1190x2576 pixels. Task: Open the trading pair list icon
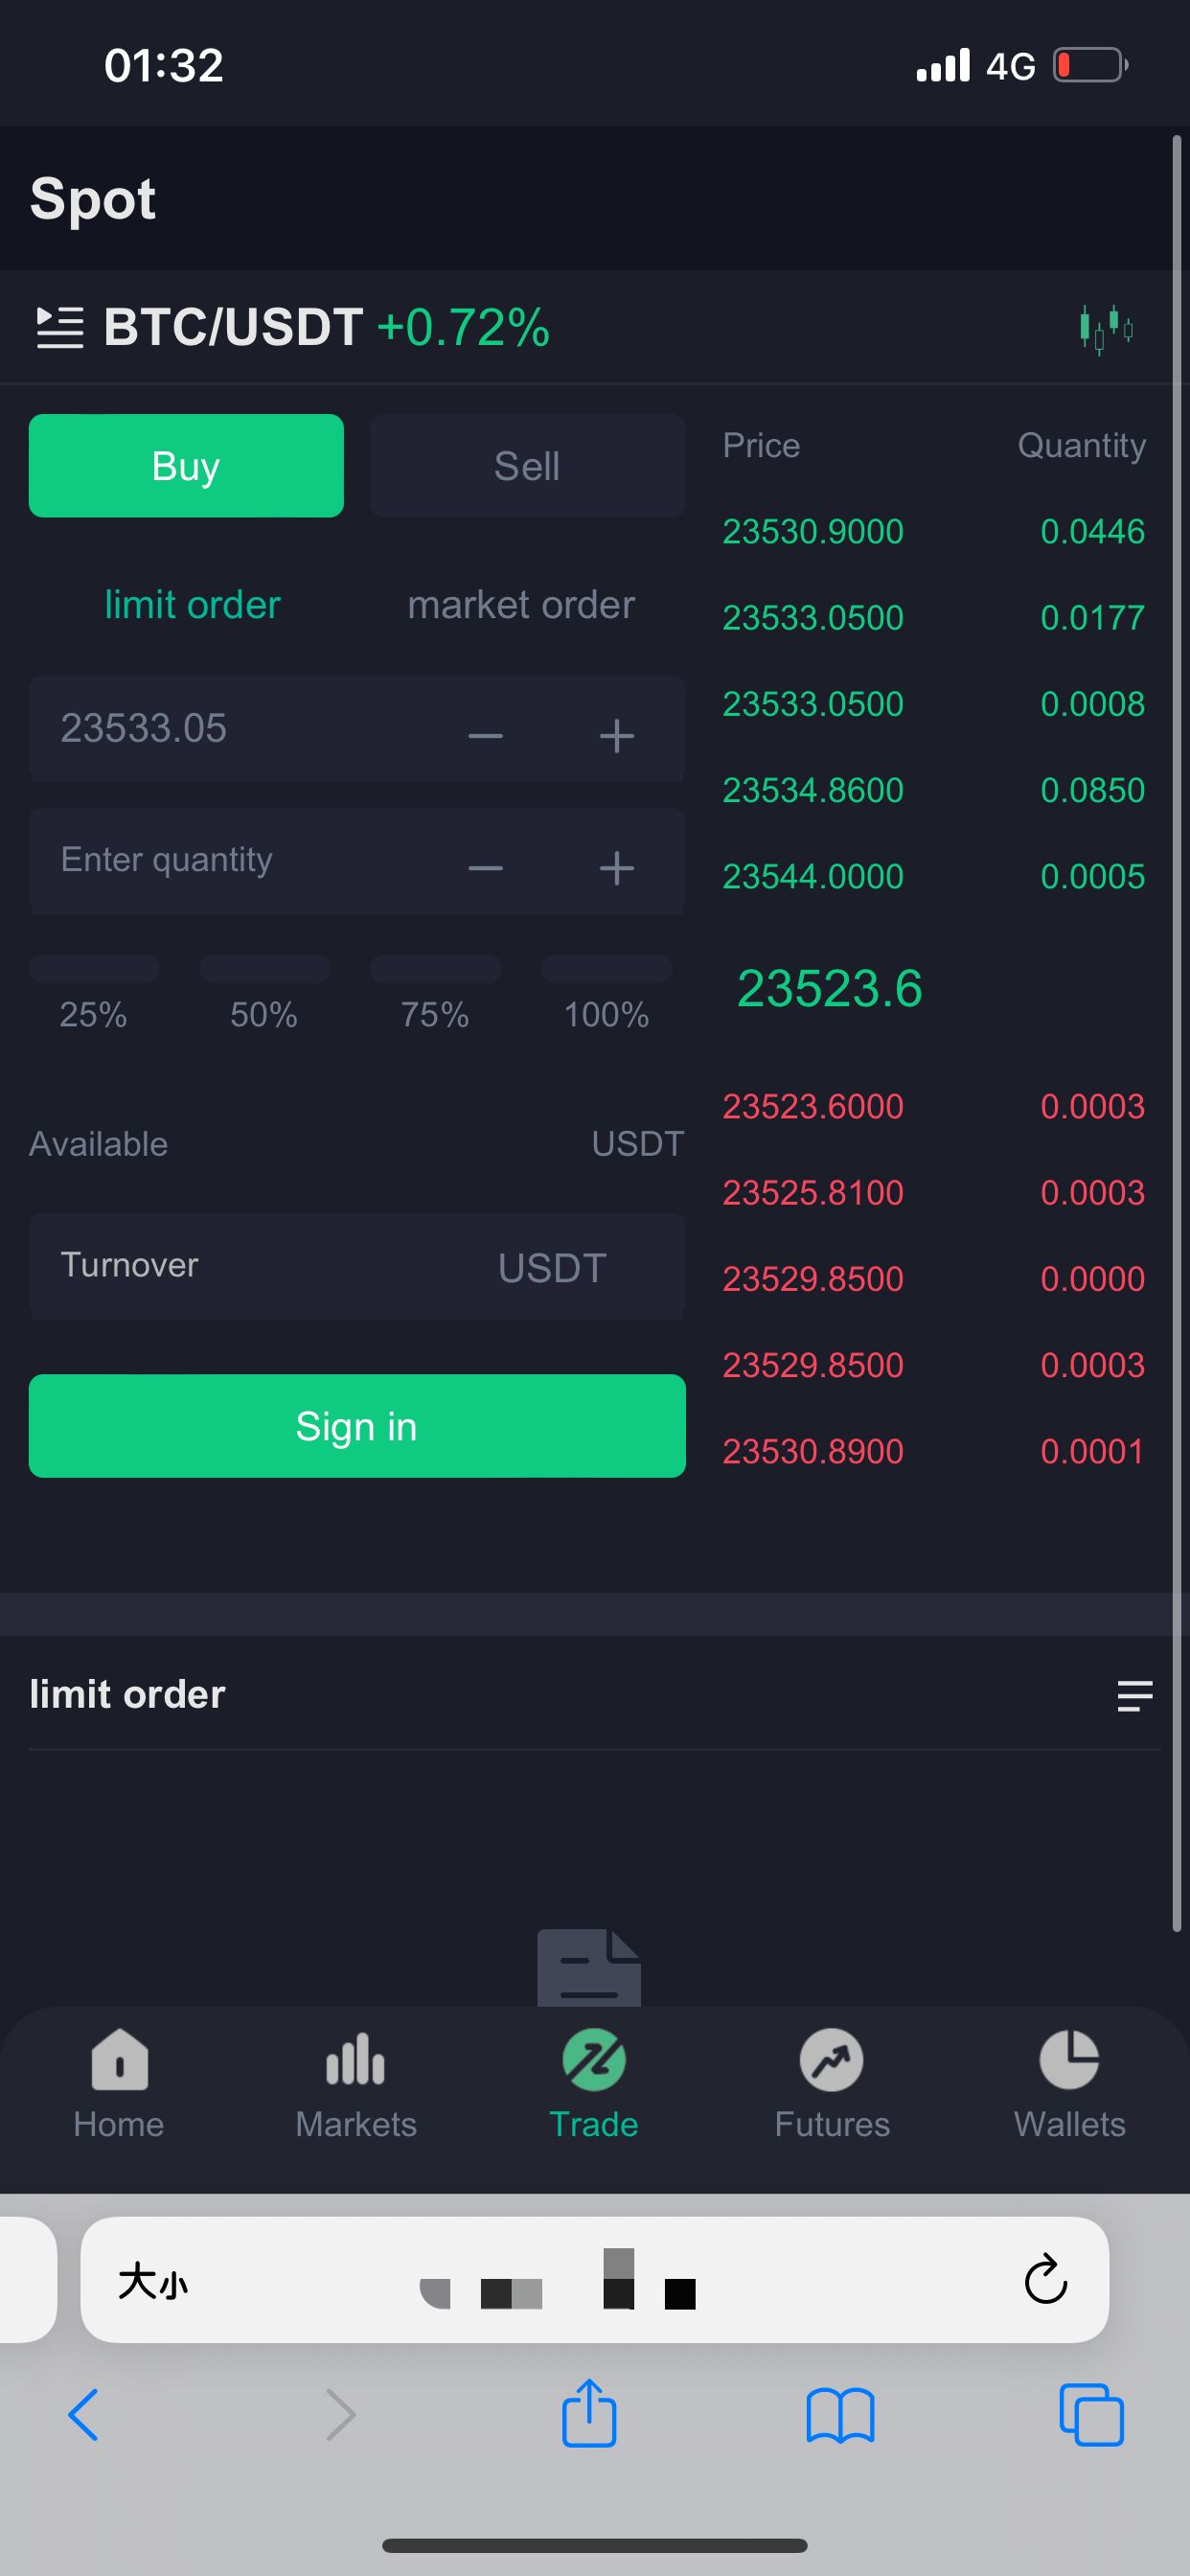click(x=59, y=328)
